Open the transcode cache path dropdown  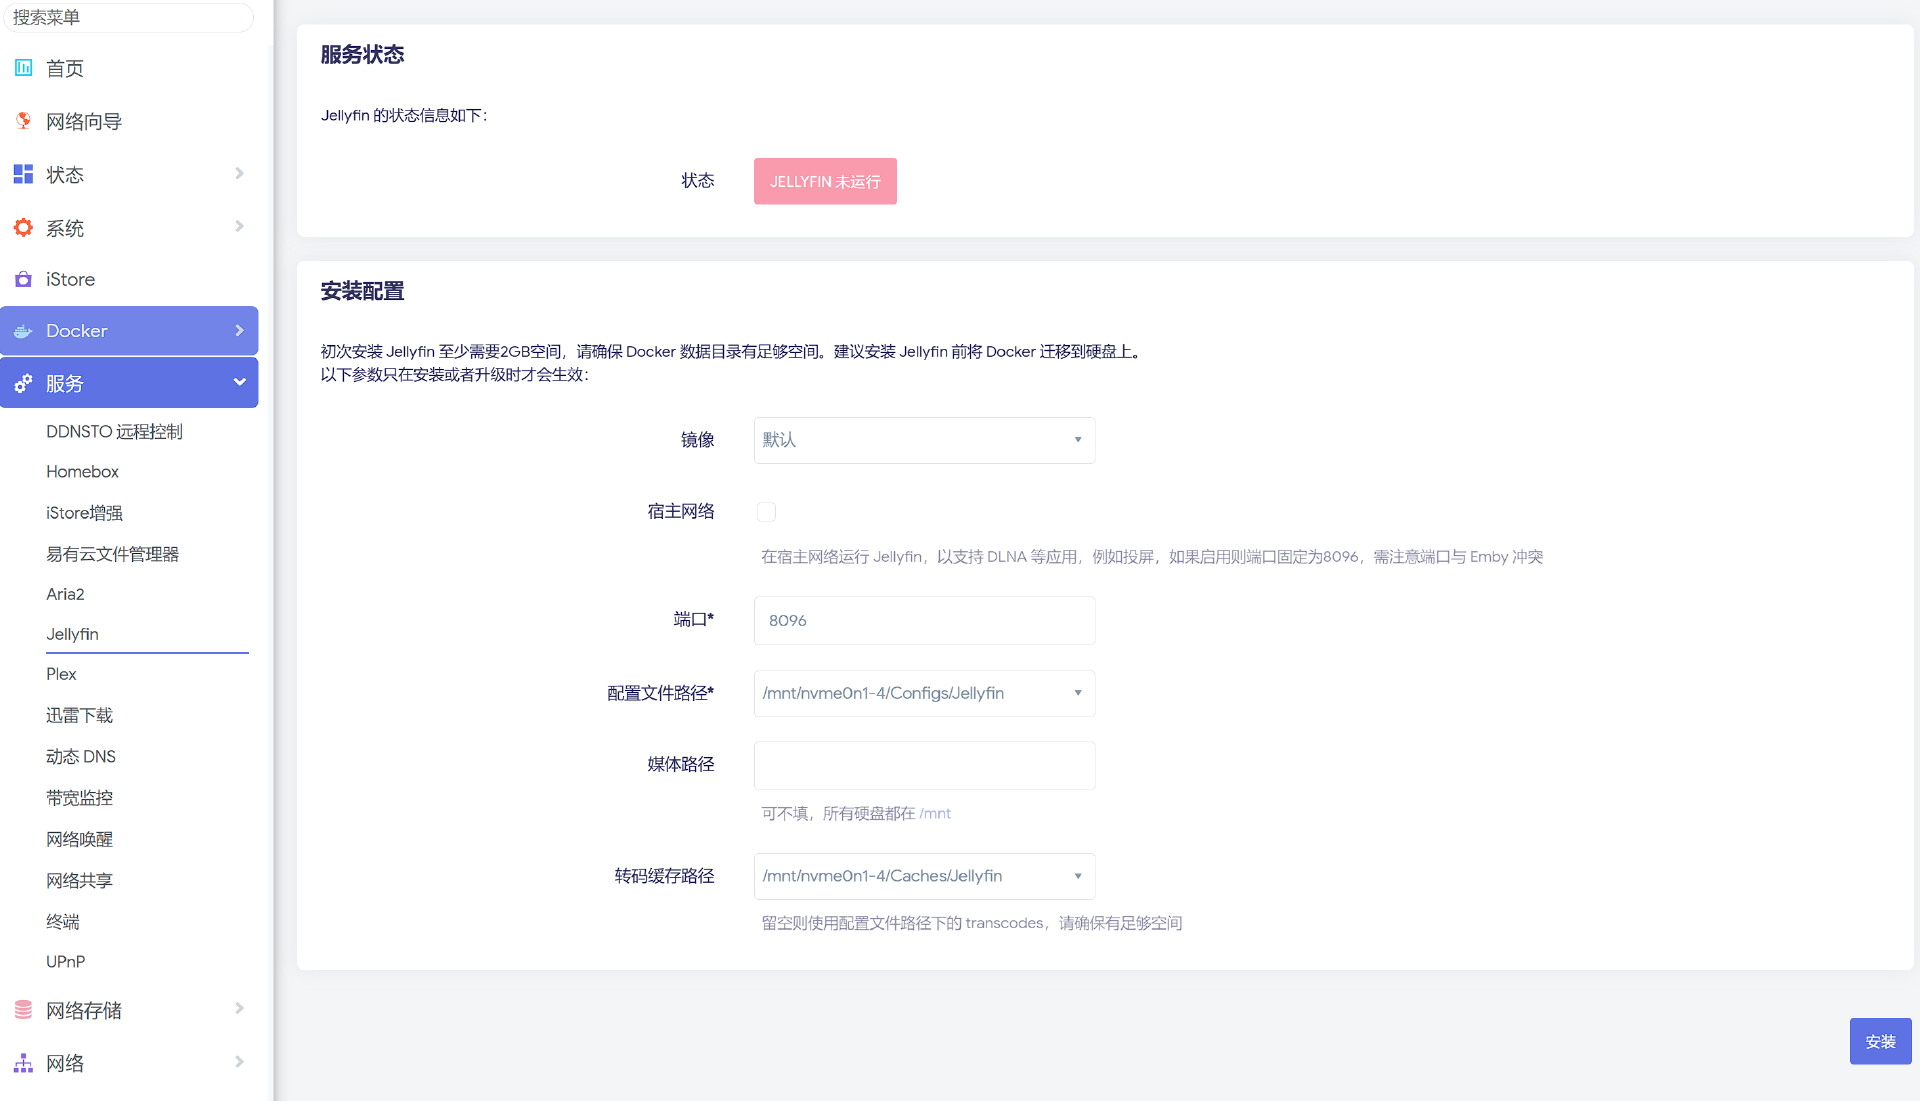click(924, 876)
